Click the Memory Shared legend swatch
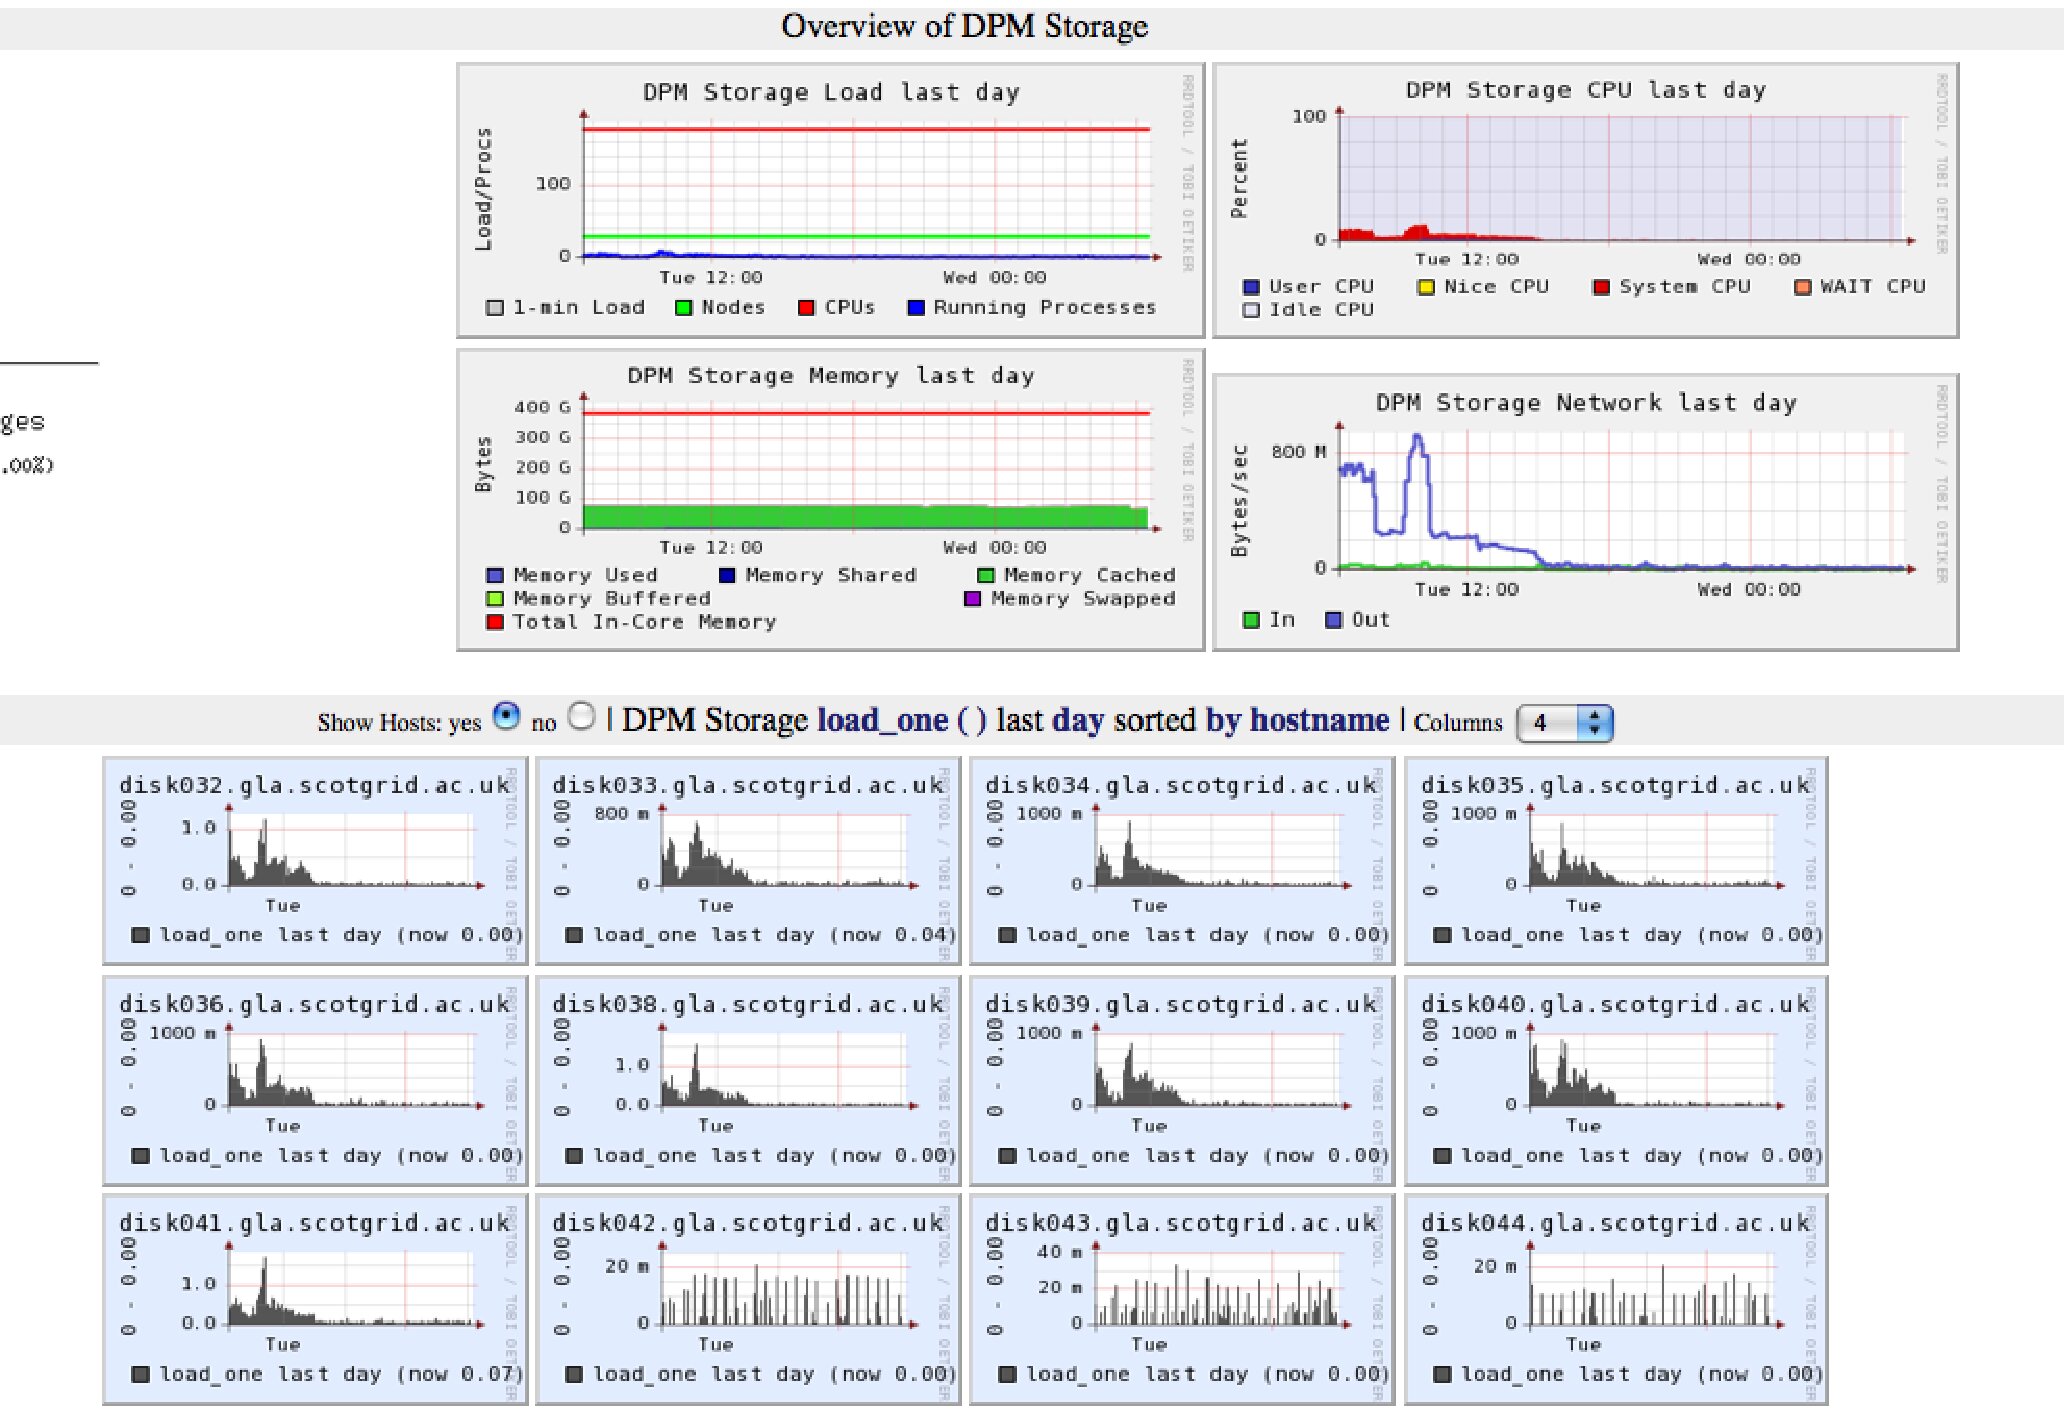 [727, 575]
